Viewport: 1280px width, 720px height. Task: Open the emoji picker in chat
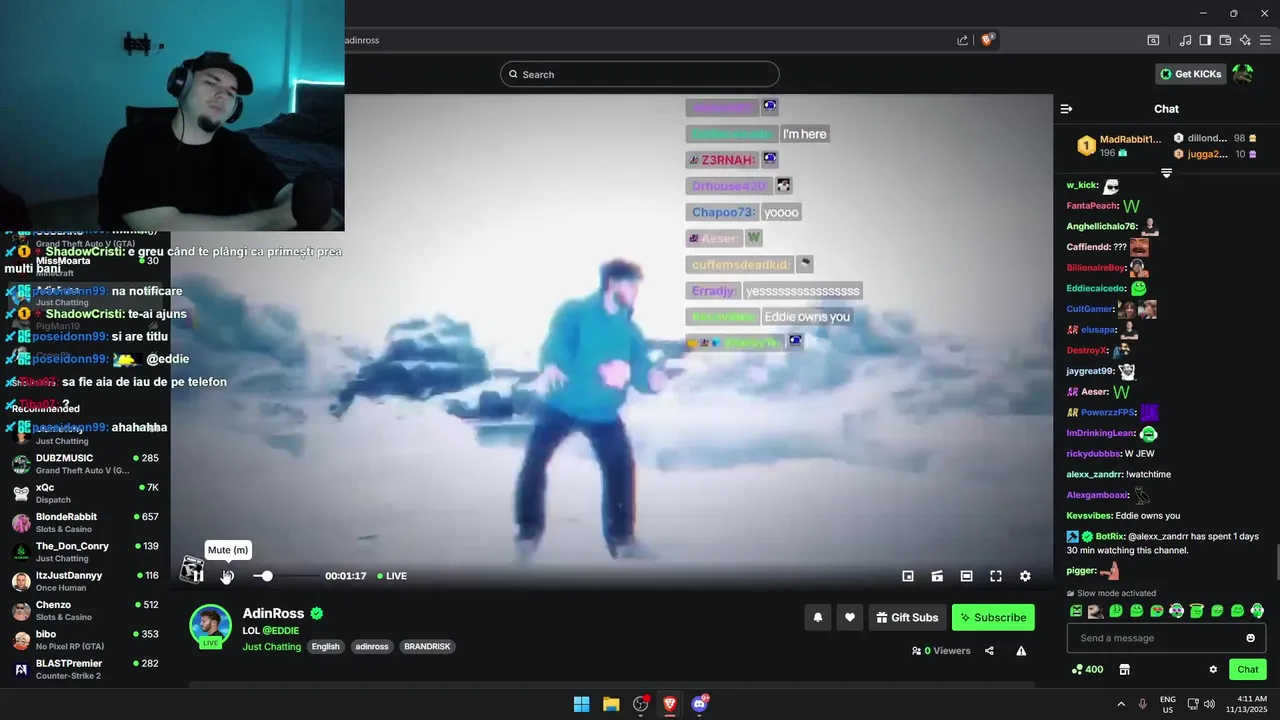click(1250, 638)
